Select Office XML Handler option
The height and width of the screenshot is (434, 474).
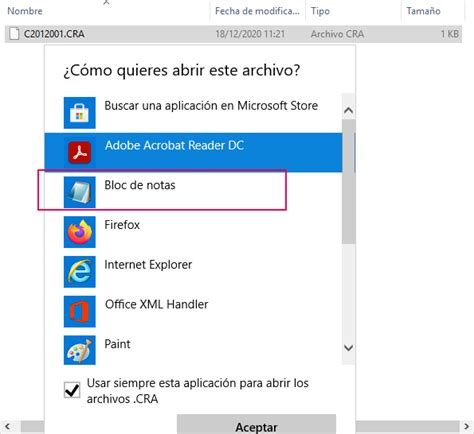193,311
